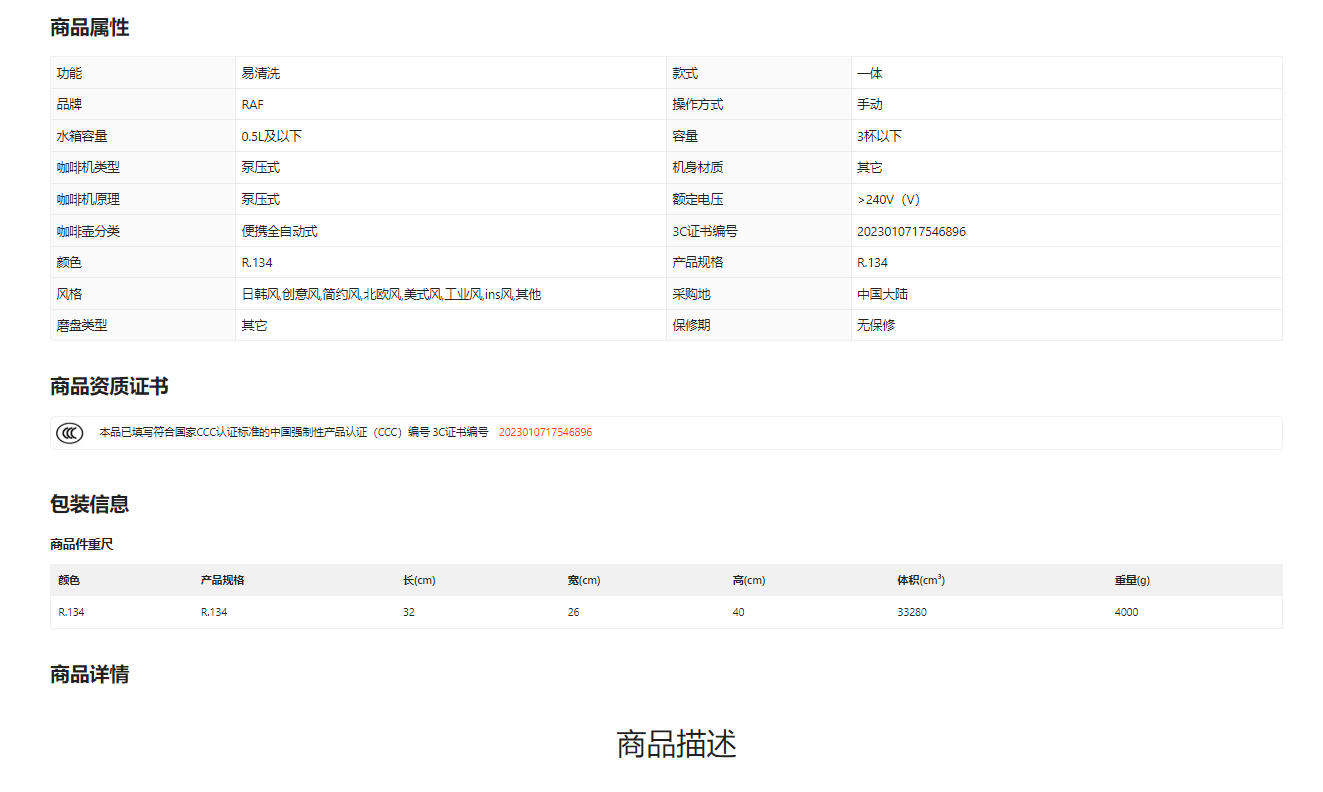Select the large '商品描述' title
The height and width of the screenshot is (792, 1323).
[677, 744]
